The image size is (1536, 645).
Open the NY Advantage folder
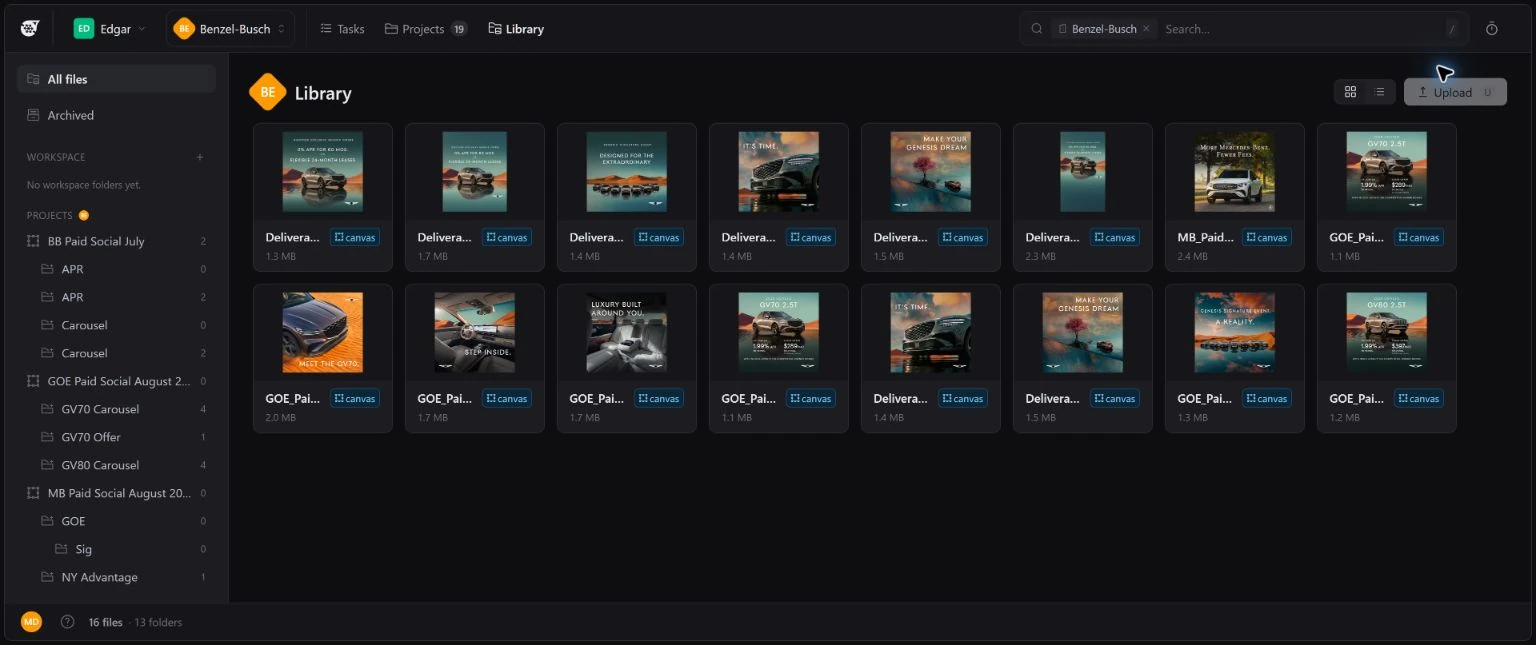pos(116,577)
